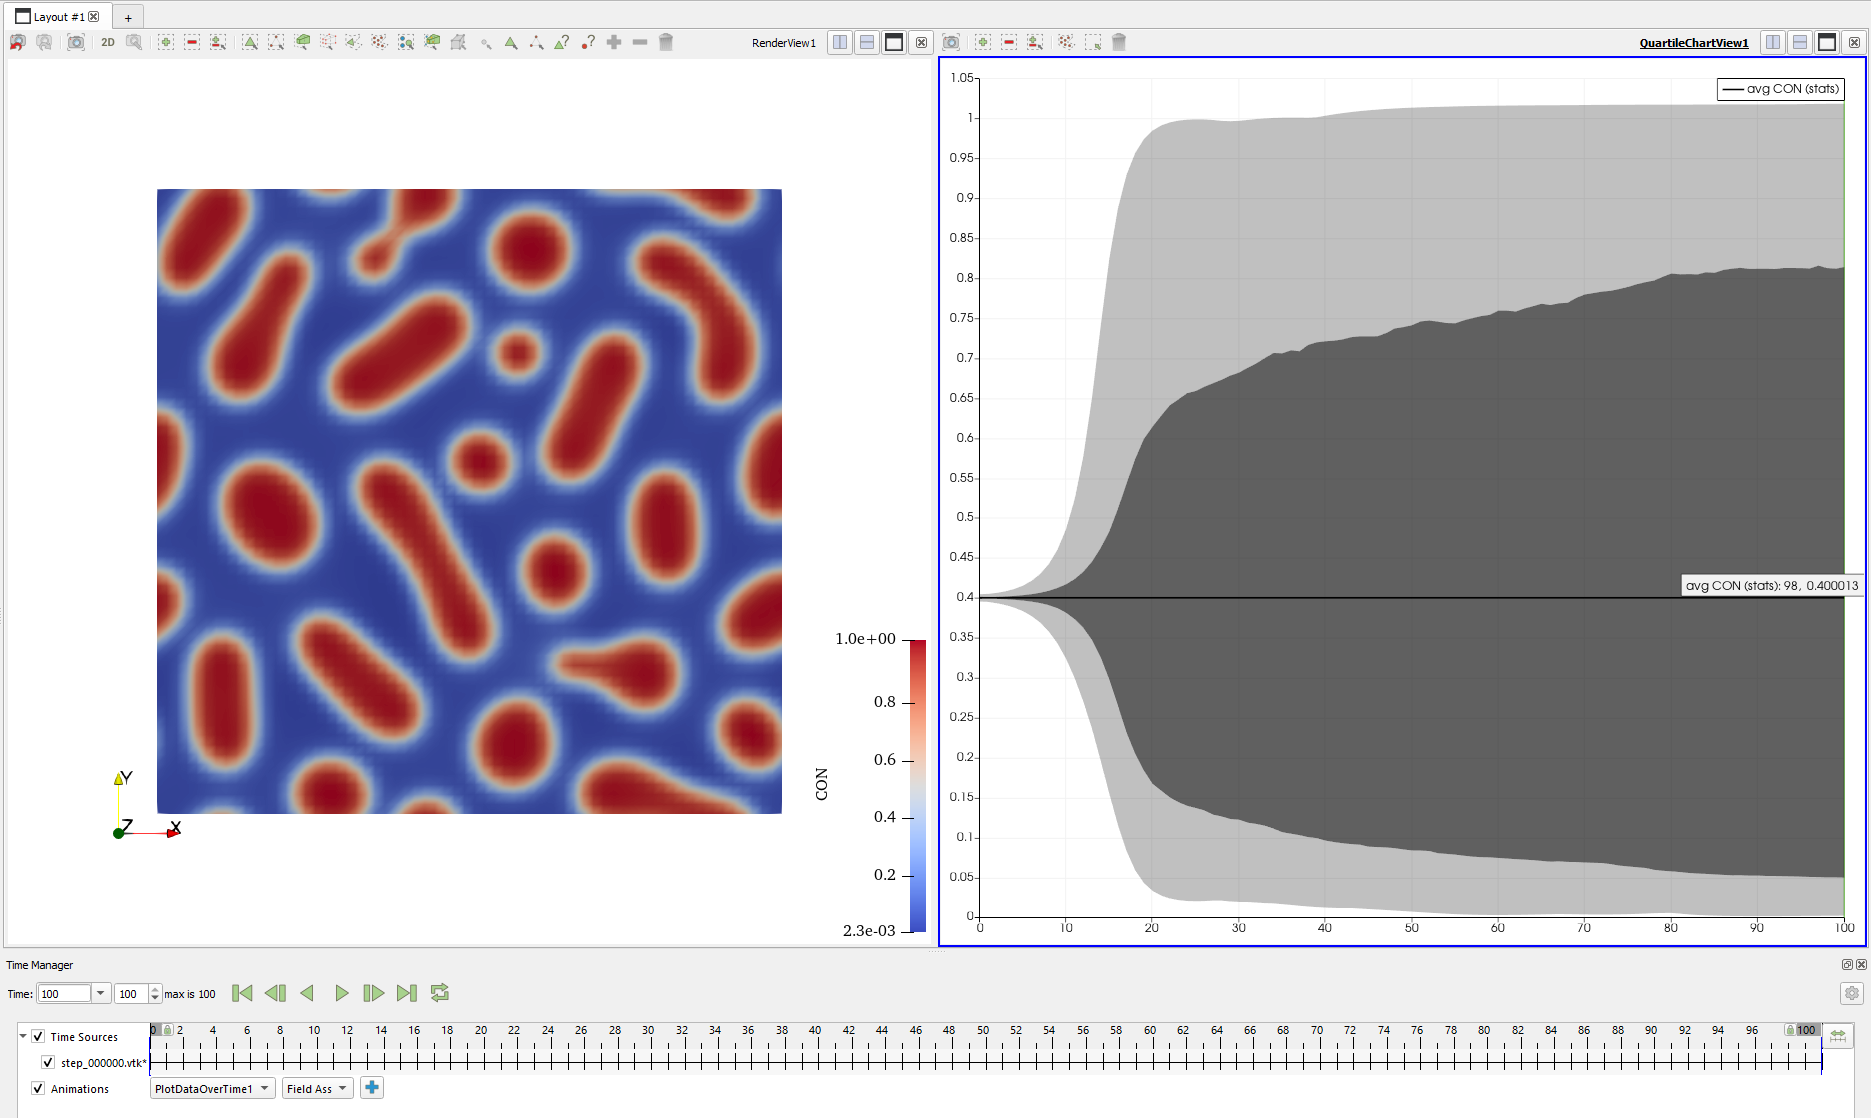Select the Layout #1 tab
The image size is (1871, 1118).
[57, 16]
